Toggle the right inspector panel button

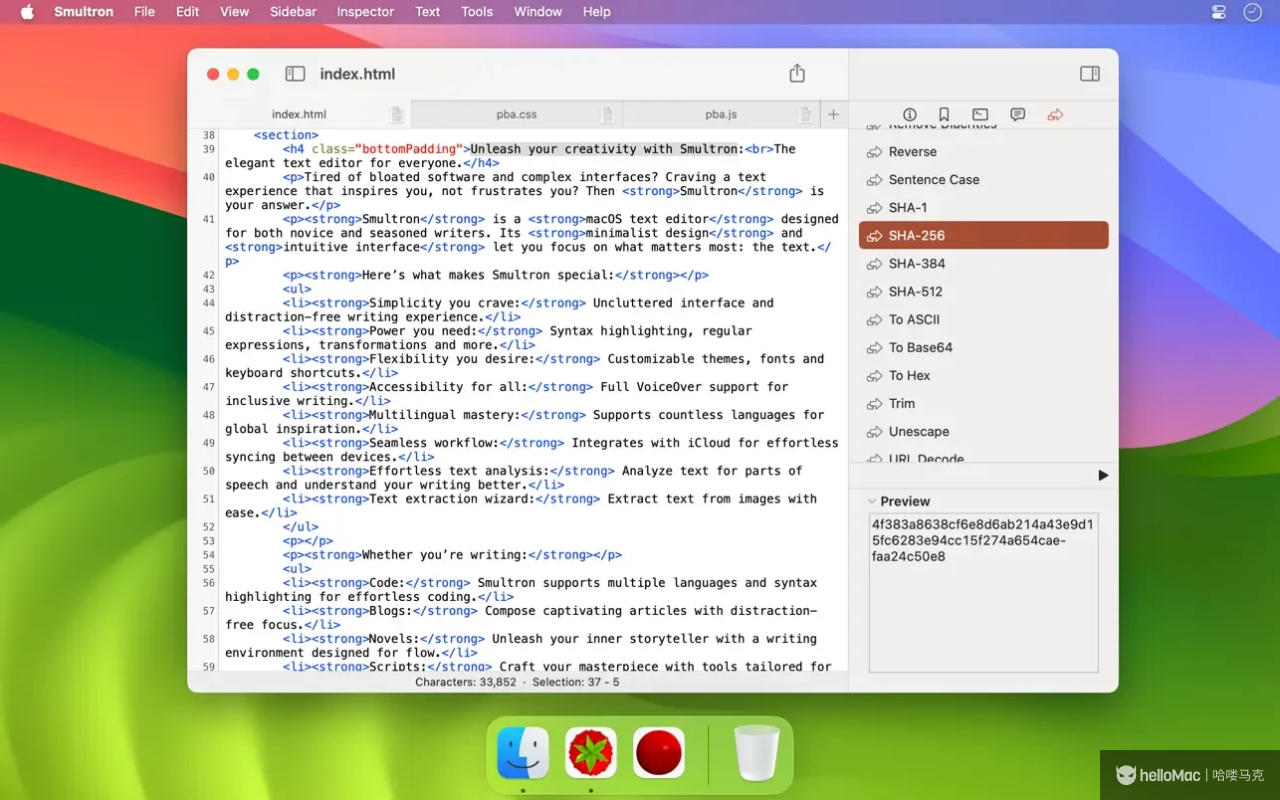click(1090, 74)
